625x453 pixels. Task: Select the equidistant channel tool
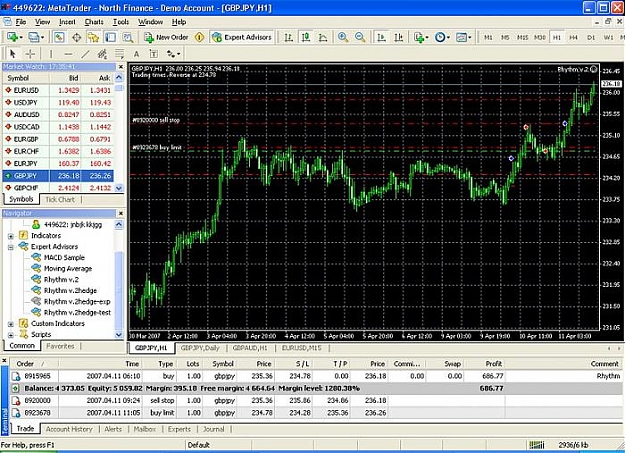click(x=102, y=53)
